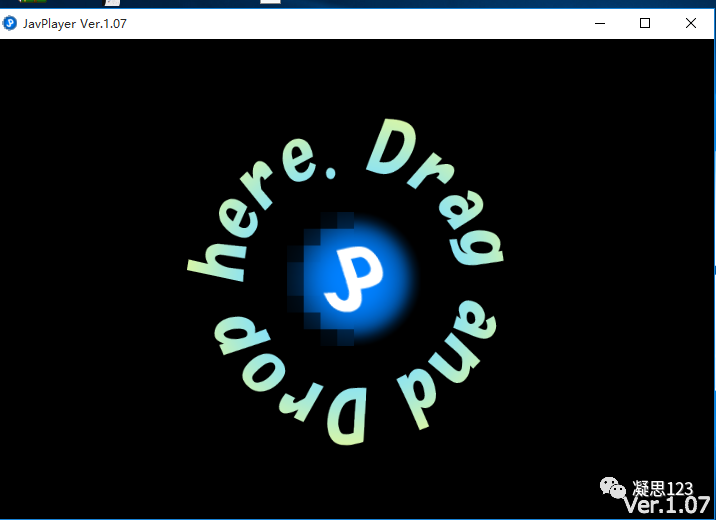This screenshot has height=520, width=716.
Task: Maximize the JavPlayer window
Action: [x=645, y=23]
